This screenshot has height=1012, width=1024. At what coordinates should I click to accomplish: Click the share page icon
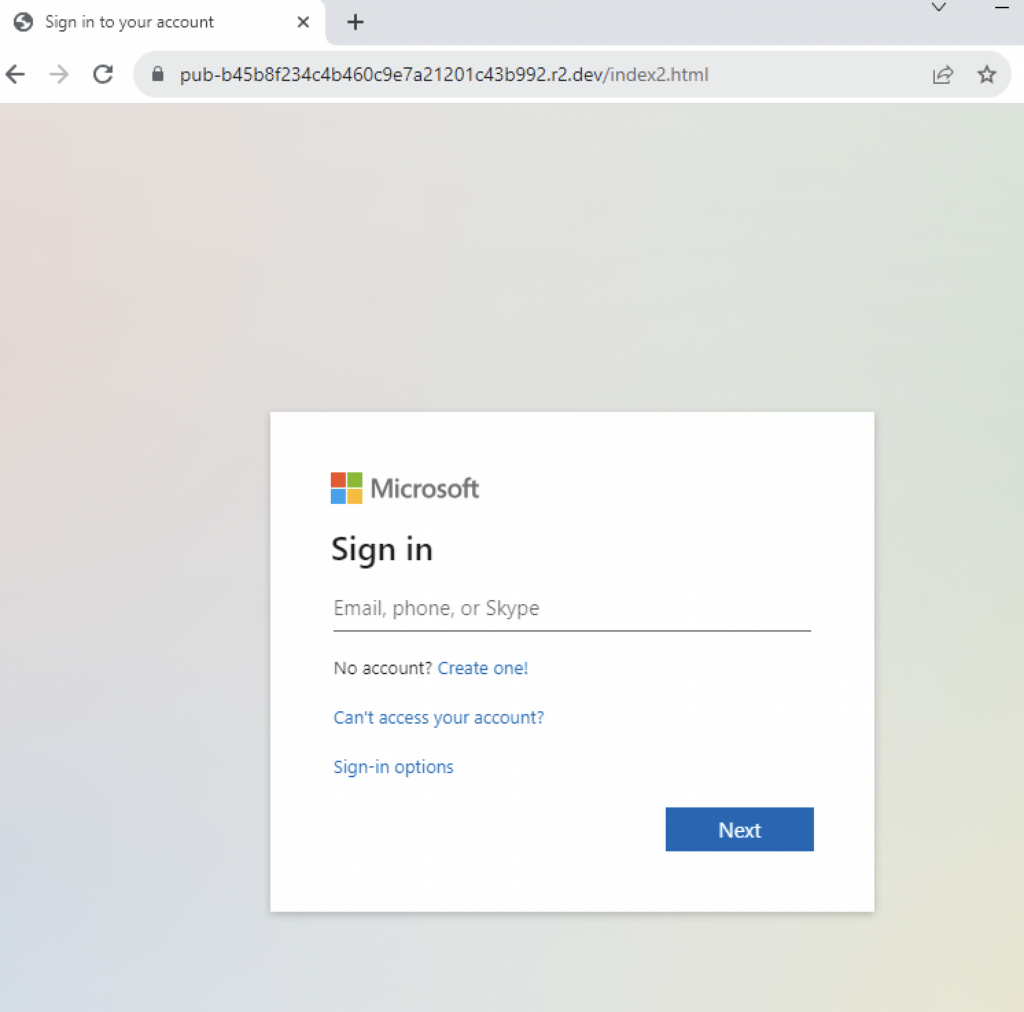943,74
